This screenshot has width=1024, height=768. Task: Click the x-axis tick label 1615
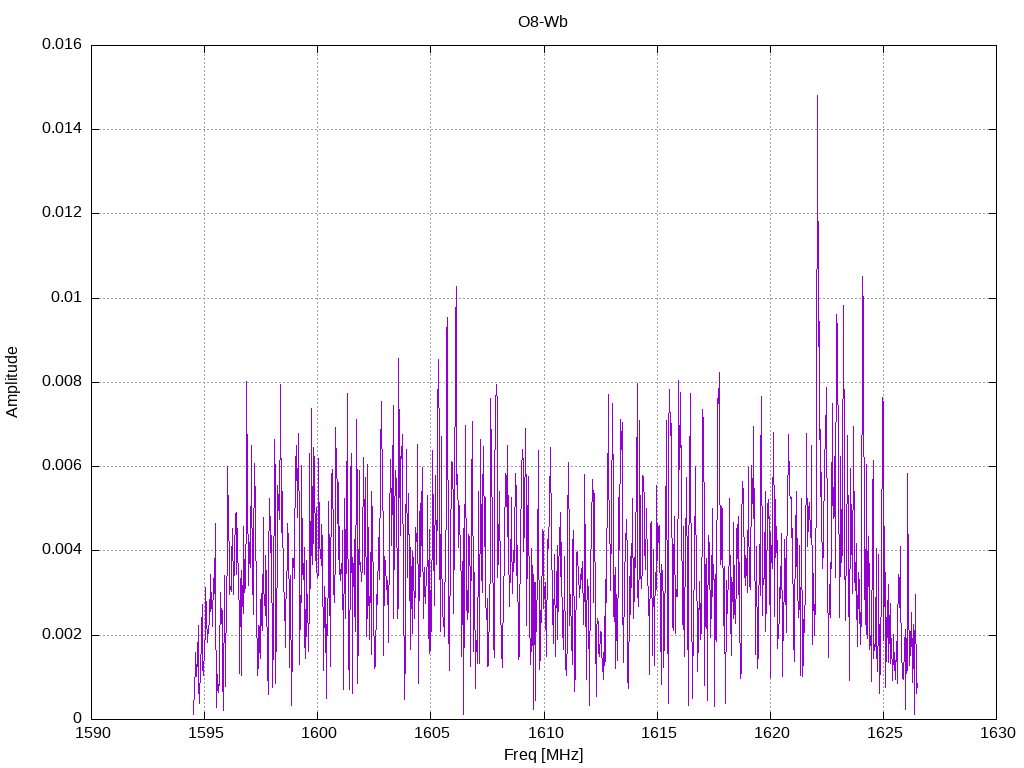point(658,733)
